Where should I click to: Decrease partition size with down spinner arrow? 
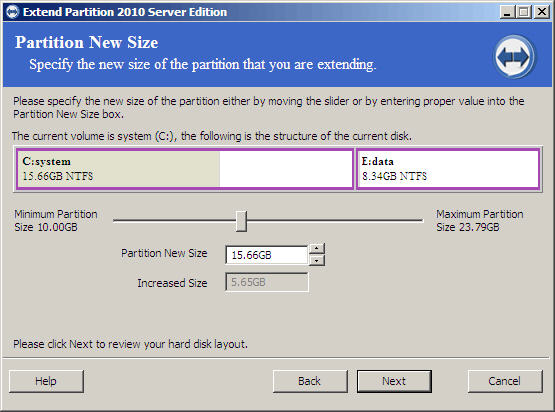coord(316,261)
